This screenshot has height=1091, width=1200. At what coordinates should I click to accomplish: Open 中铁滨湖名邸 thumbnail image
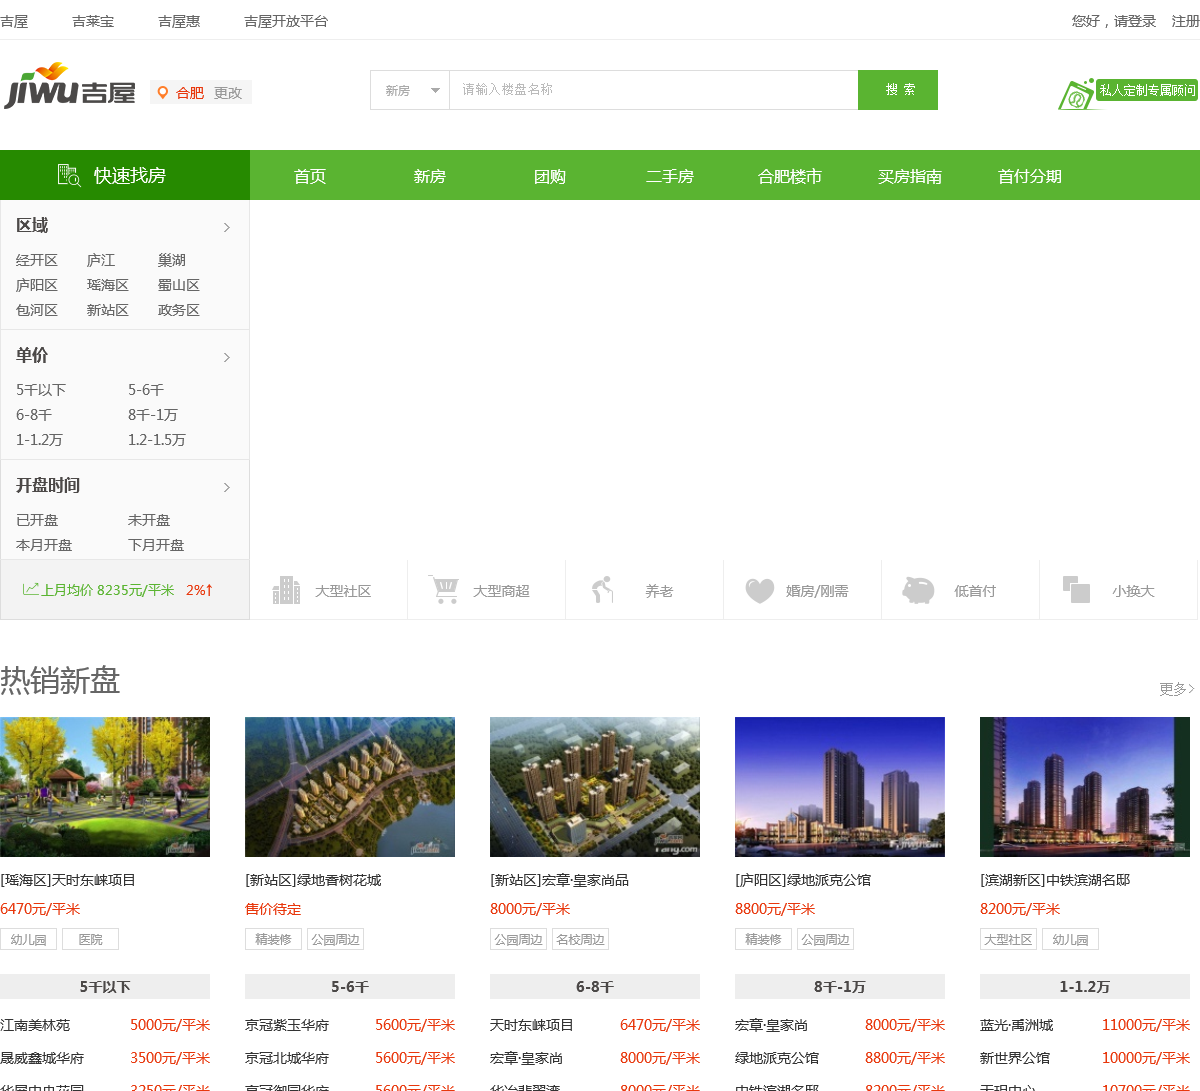[1085, 787]
